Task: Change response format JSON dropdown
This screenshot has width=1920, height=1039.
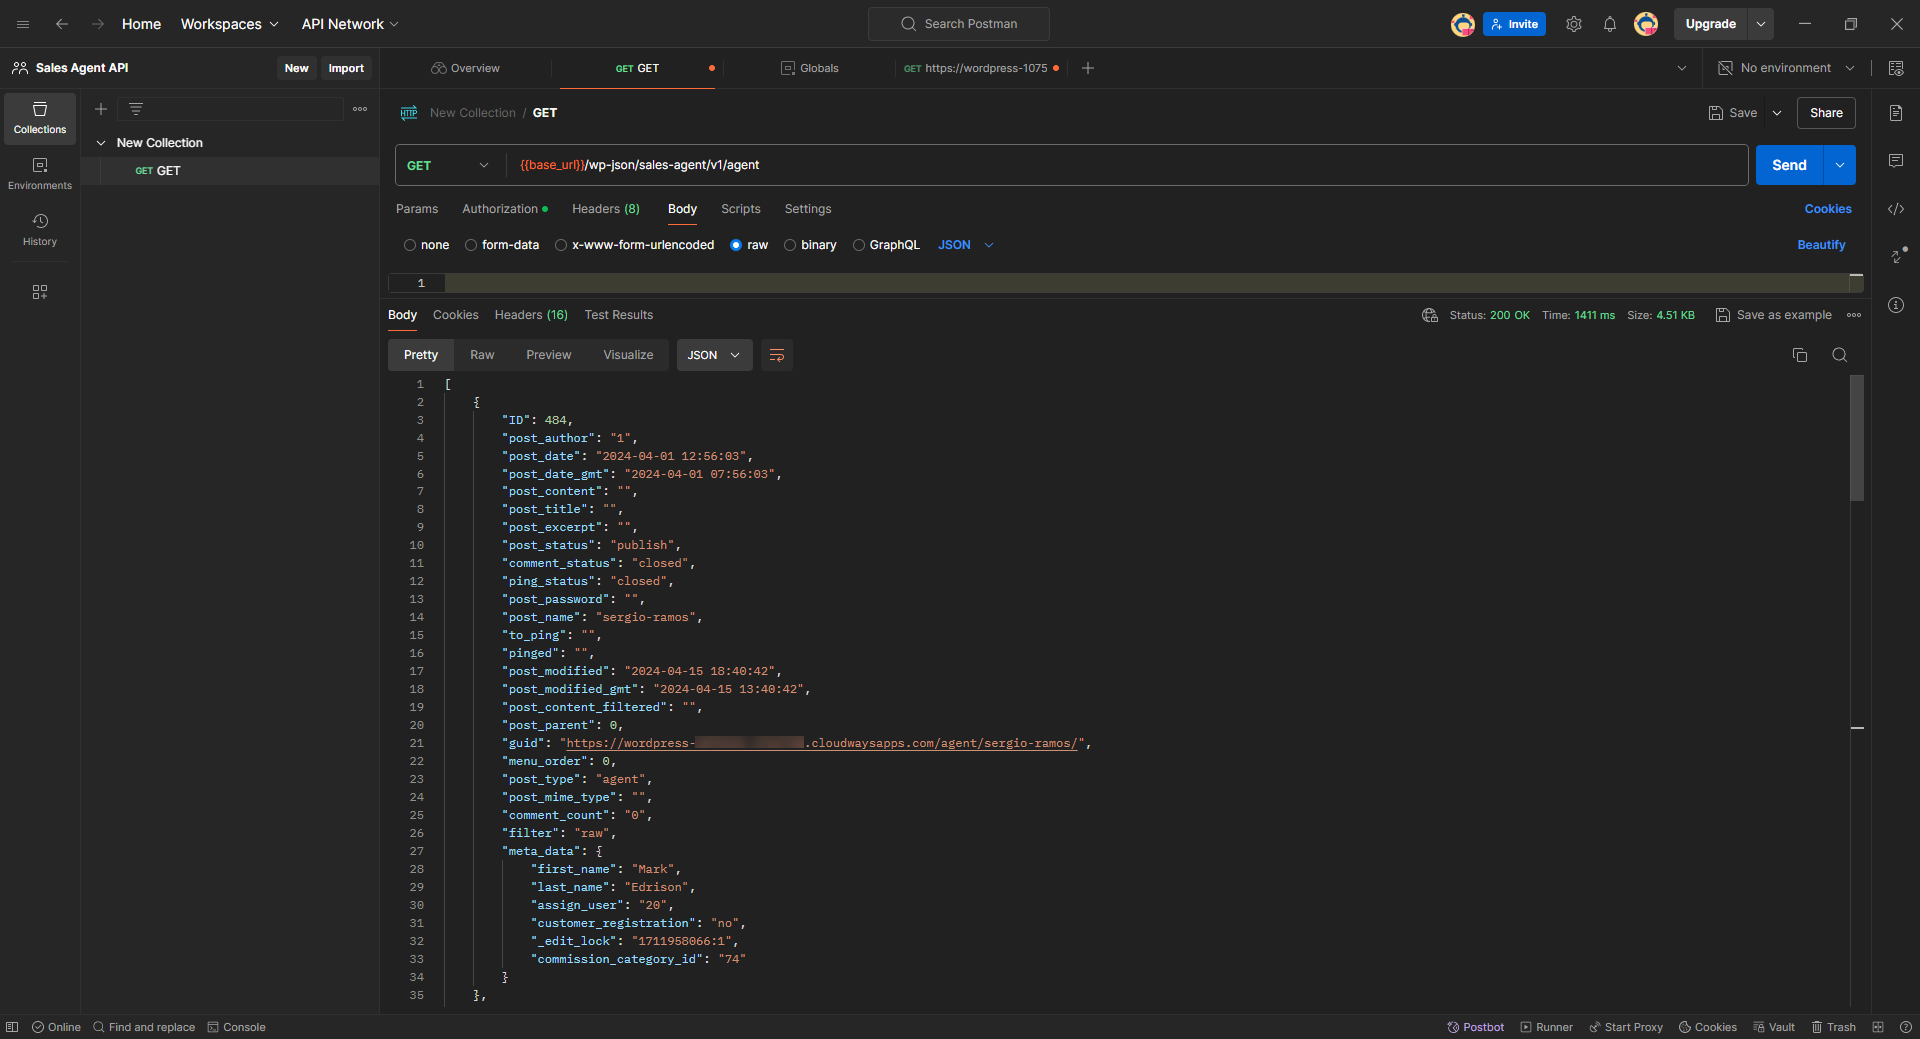Action: pos(714,355)
